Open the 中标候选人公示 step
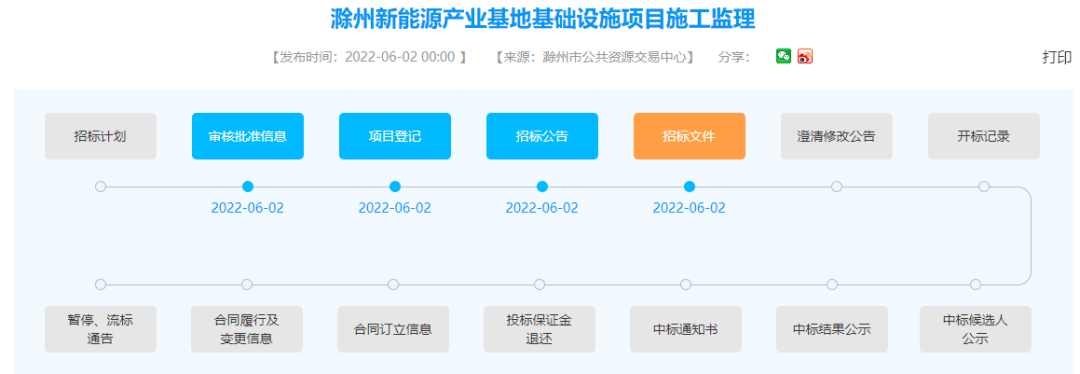Screen dimensions: 1080x374 (x=976, y=329)
